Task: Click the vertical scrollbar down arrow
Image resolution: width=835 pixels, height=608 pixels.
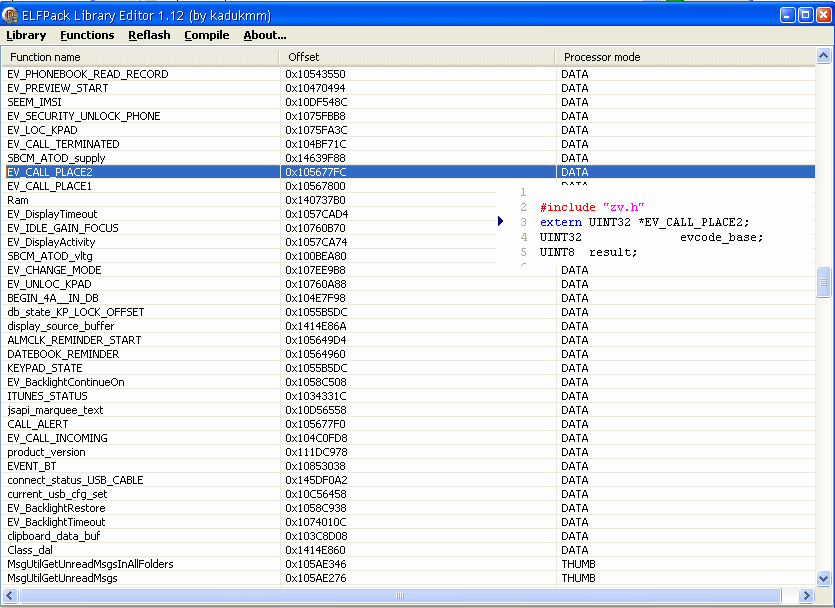Action: [x=823, y=578]
